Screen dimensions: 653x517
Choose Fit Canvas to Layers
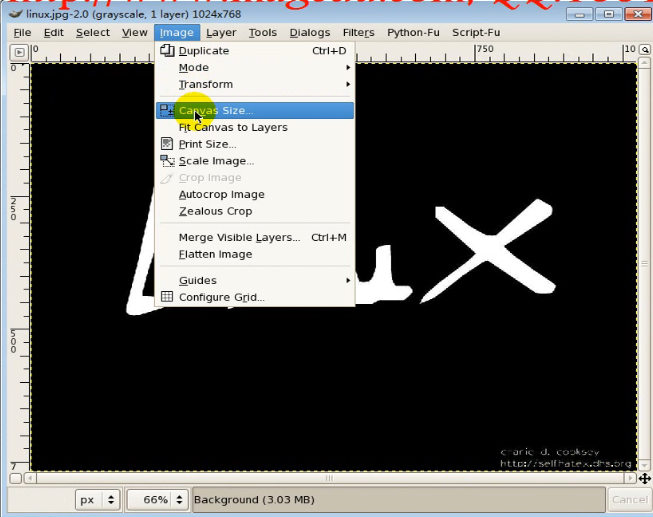pyautogui.click(x=255, y=127)
